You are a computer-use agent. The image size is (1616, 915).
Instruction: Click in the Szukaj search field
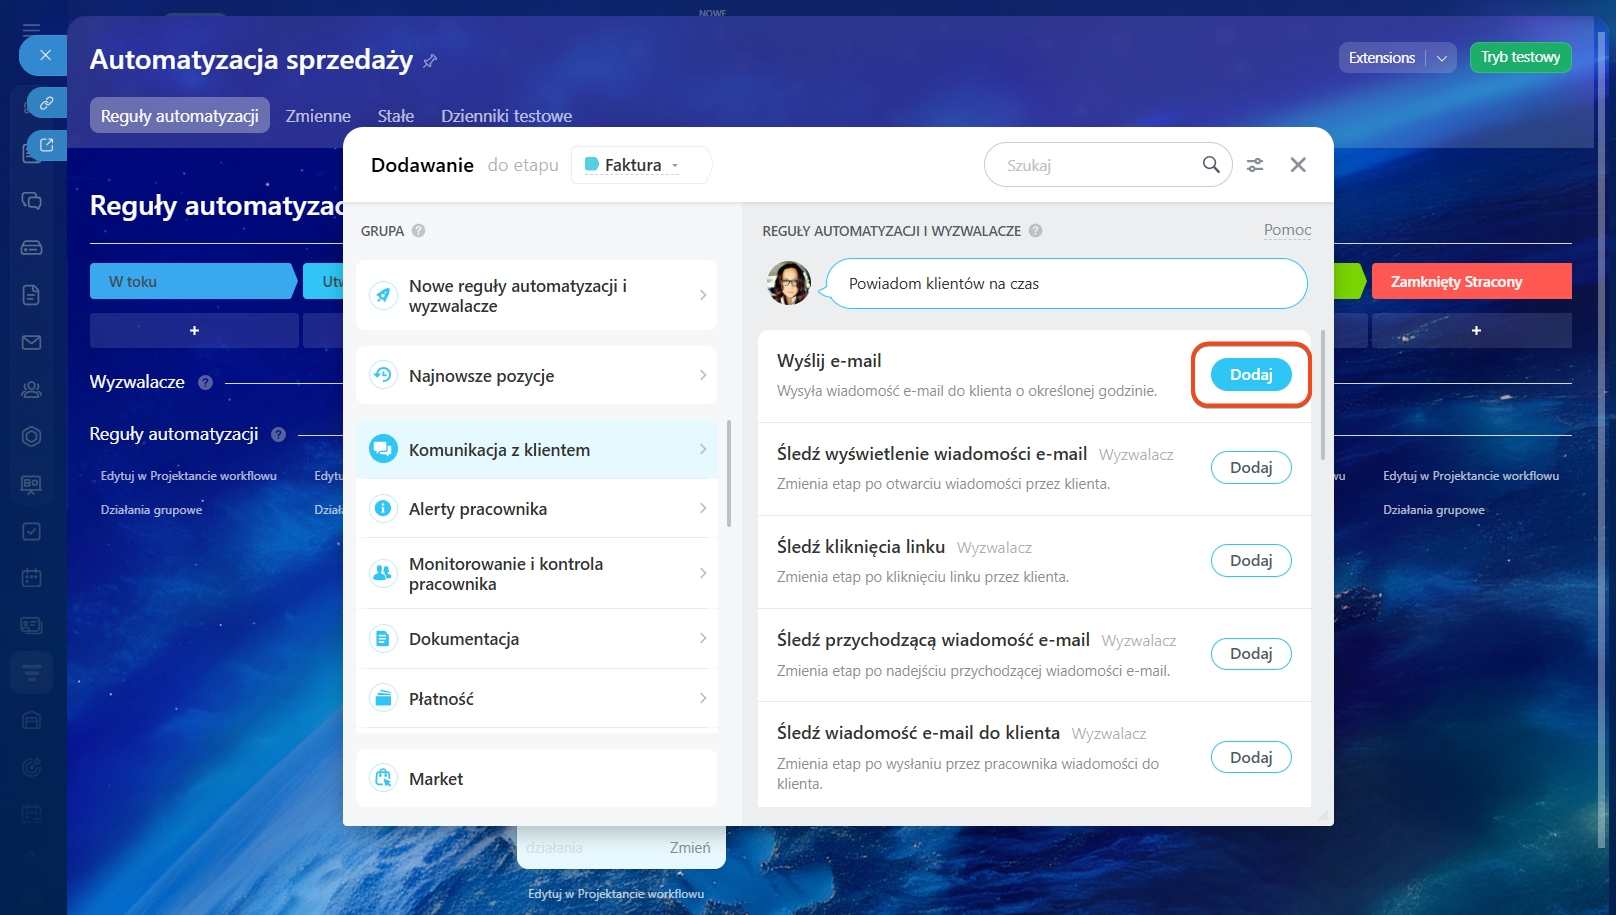1095,165
